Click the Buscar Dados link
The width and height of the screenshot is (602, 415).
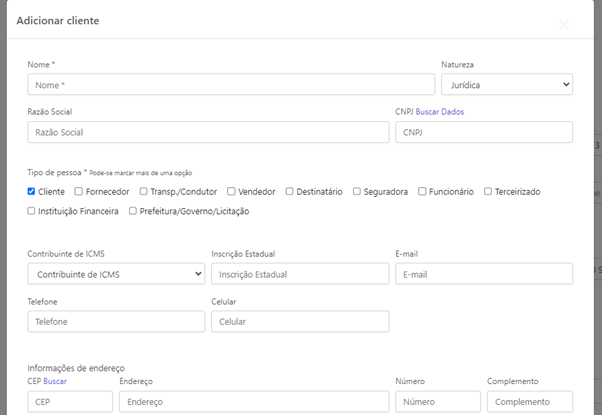(x=440, y=112)
